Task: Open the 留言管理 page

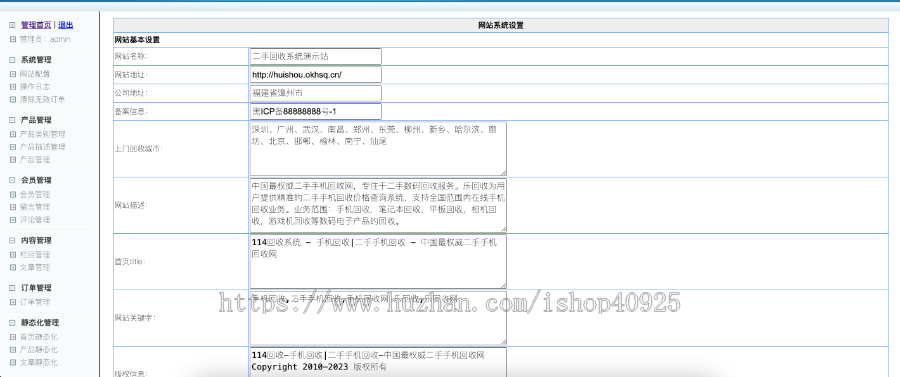Action: coord(35,207)
